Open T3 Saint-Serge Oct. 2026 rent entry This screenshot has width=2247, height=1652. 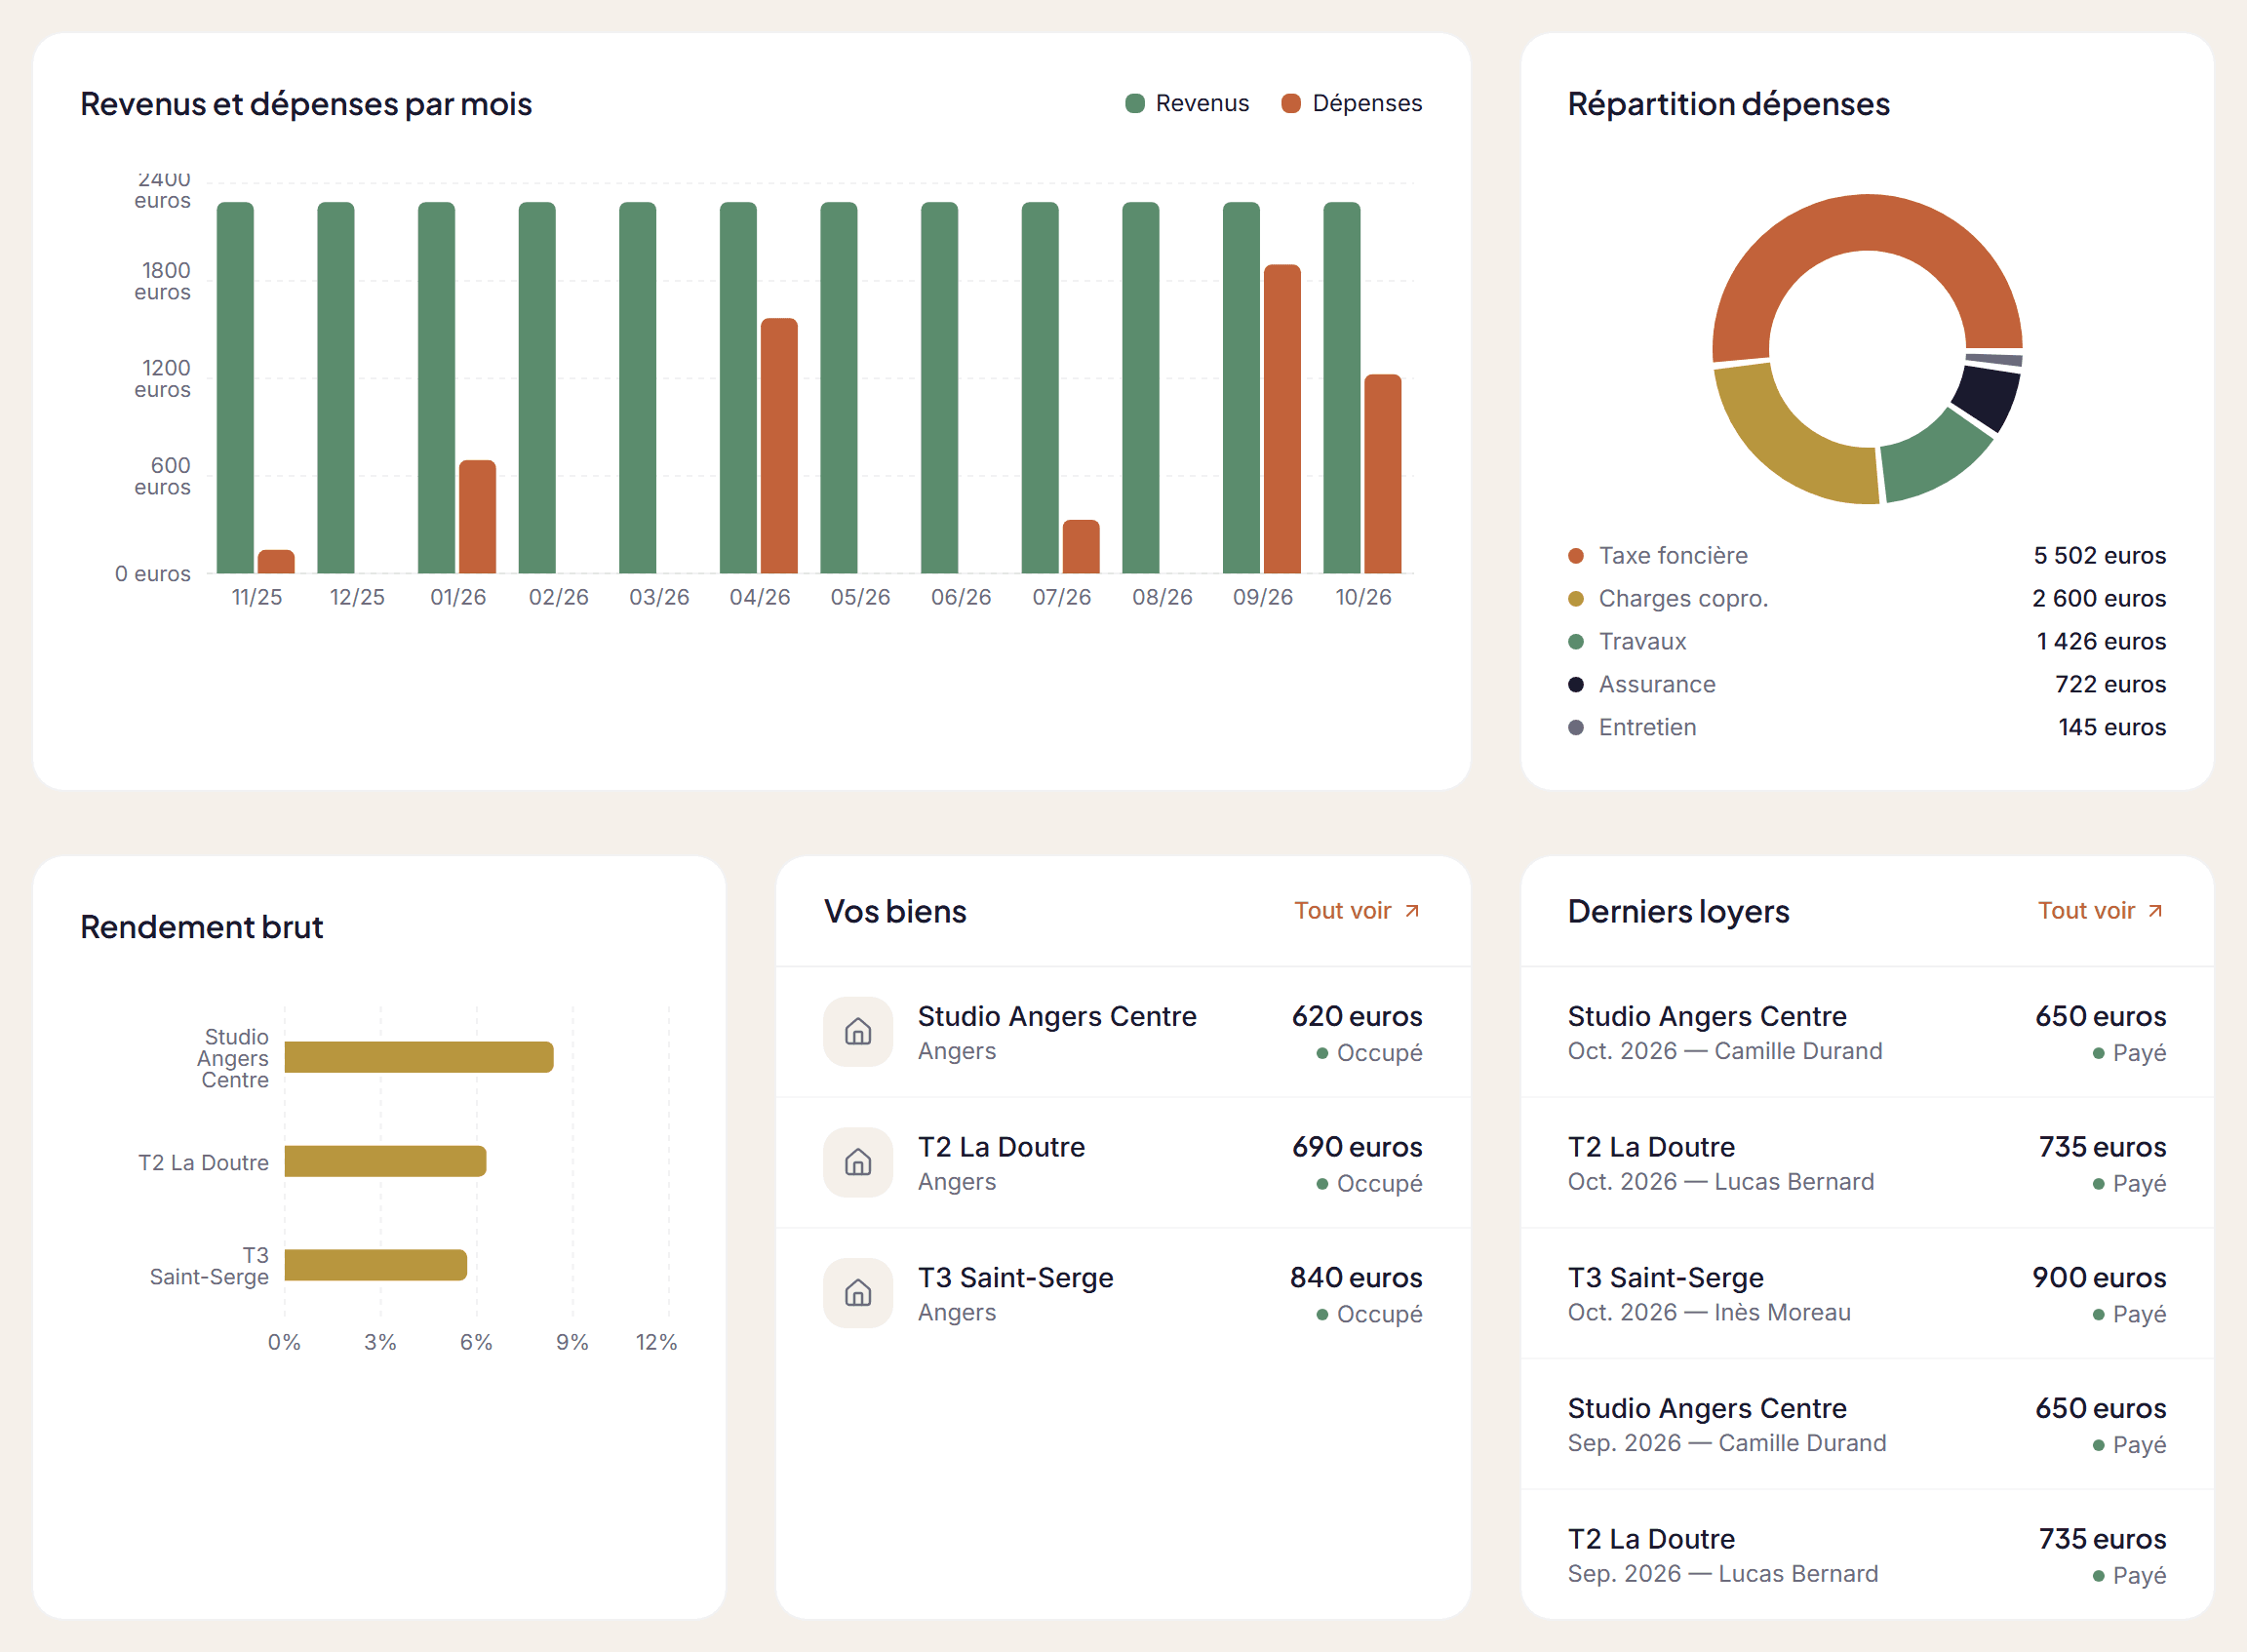coord(1867,1294)
